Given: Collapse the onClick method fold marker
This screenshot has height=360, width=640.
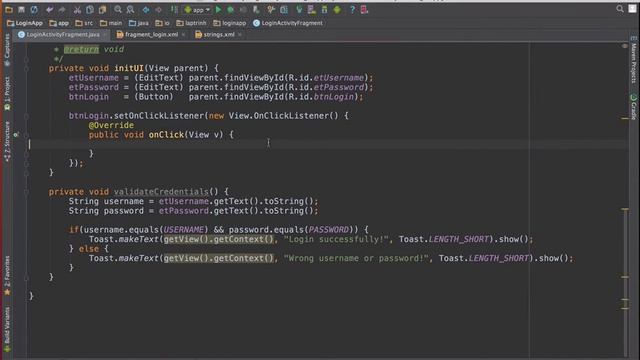Looking at the screenshot, I should click(x=27, y=135).
